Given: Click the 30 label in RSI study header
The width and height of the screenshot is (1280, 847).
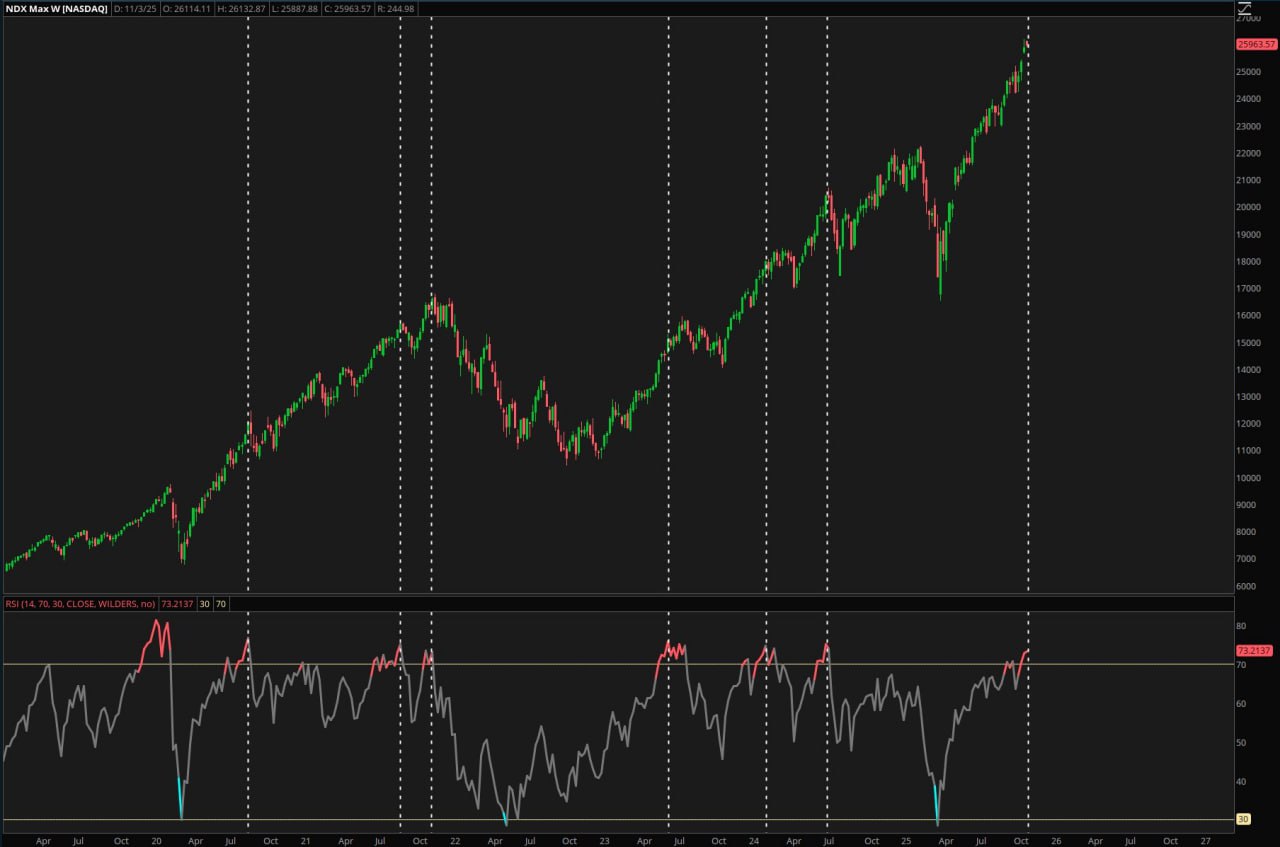Looking at the screenshot, I should 204,605.
